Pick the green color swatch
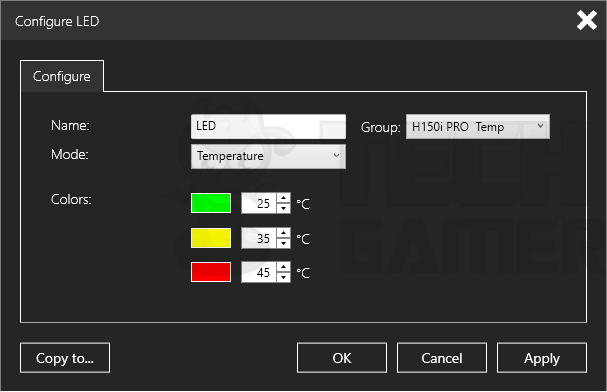The image size is (607, 392). (211, 203)
